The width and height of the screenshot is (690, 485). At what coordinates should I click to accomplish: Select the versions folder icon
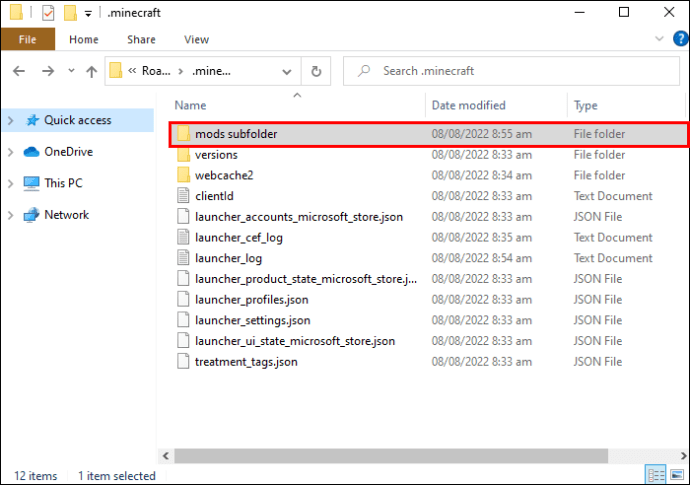tap(184, 154)
